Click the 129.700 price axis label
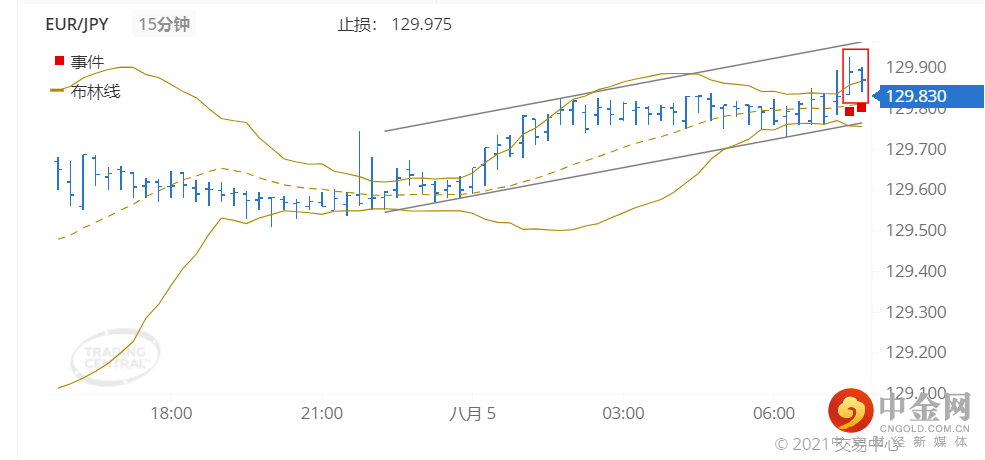Viewport: 985px width, 460px height. coord(917,149)
